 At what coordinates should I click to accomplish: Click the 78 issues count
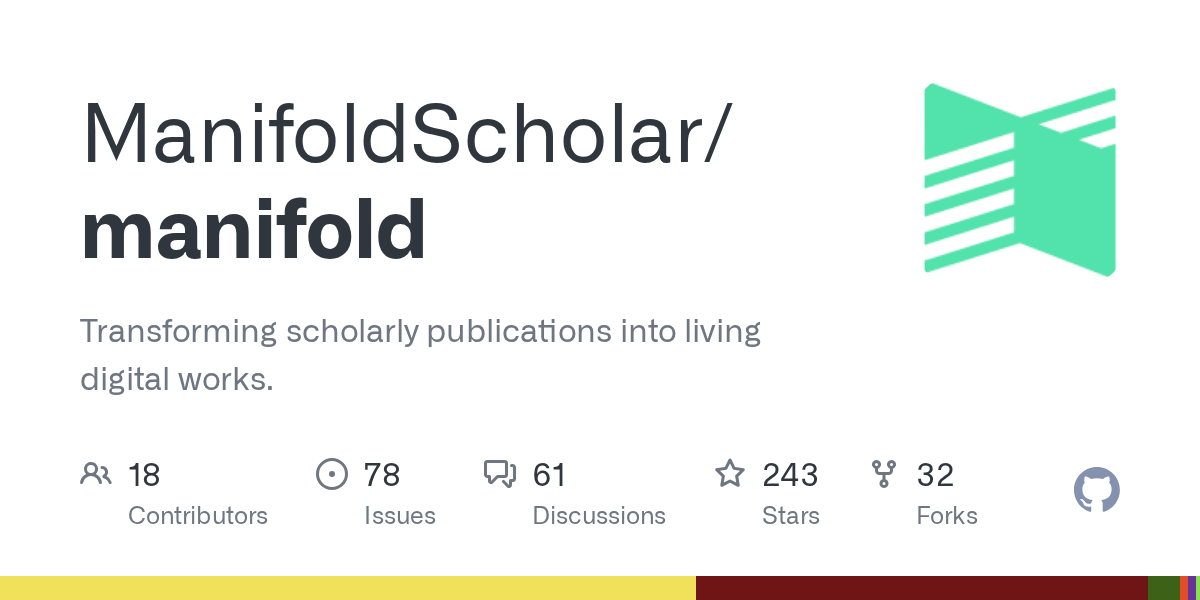click(382, 475)
